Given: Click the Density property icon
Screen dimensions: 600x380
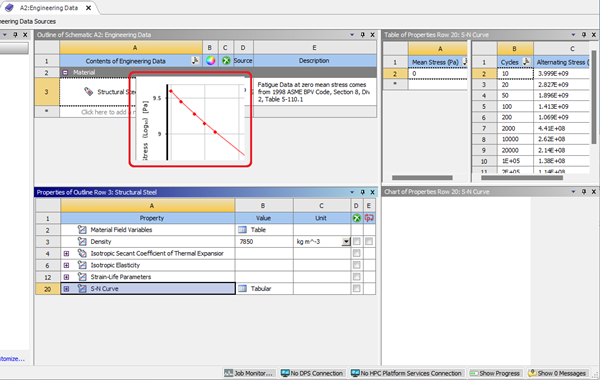Looking at the screenshot, I should (x=82, y=241).
